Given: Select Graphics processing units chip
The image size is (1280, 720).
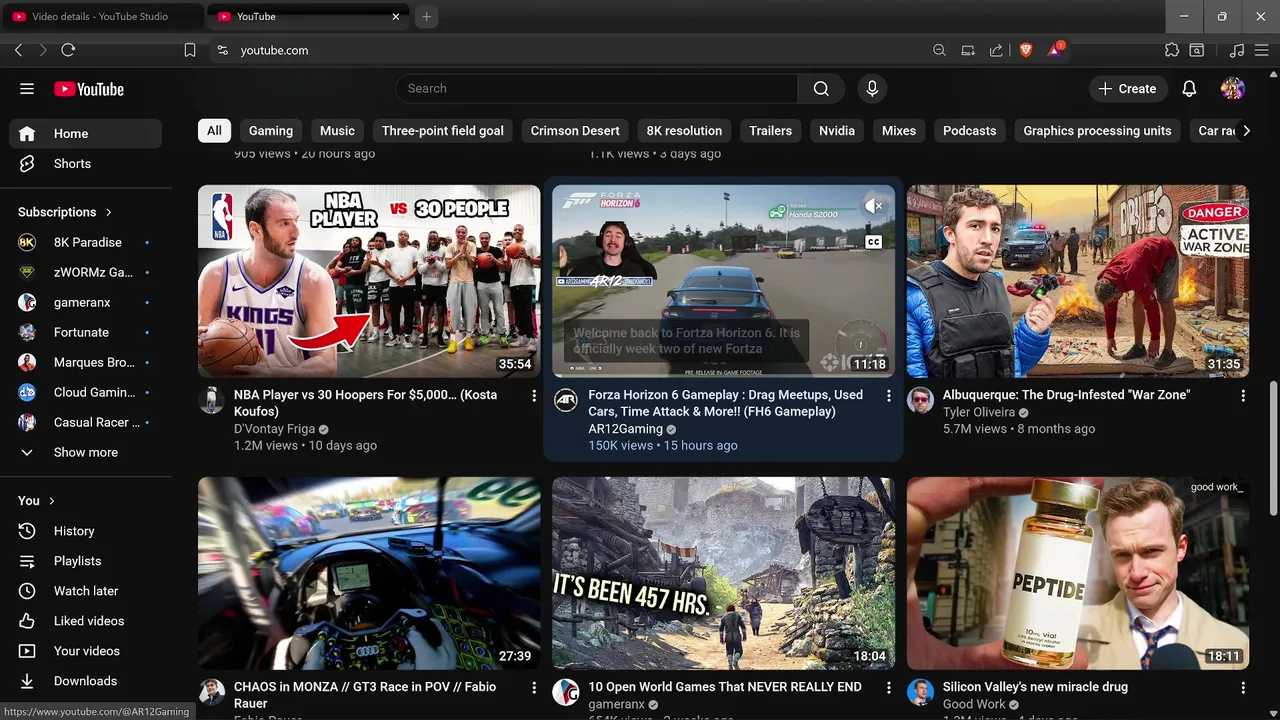Looking at the screenshot, I should pyautogui.click(x=1097, y=131).
